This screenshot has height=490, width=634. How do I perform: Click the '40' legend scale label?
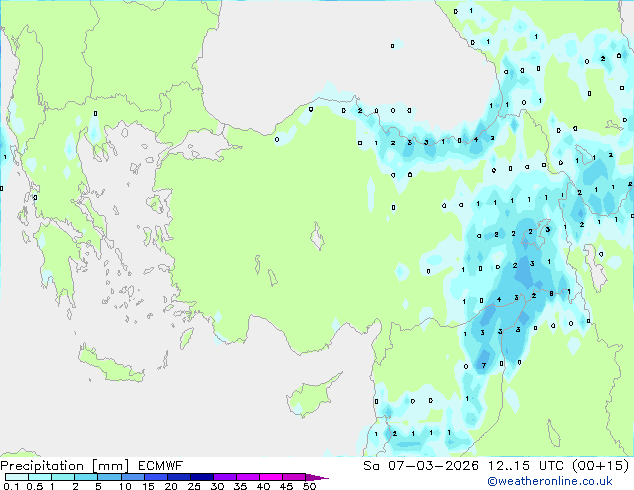point(263,486)
